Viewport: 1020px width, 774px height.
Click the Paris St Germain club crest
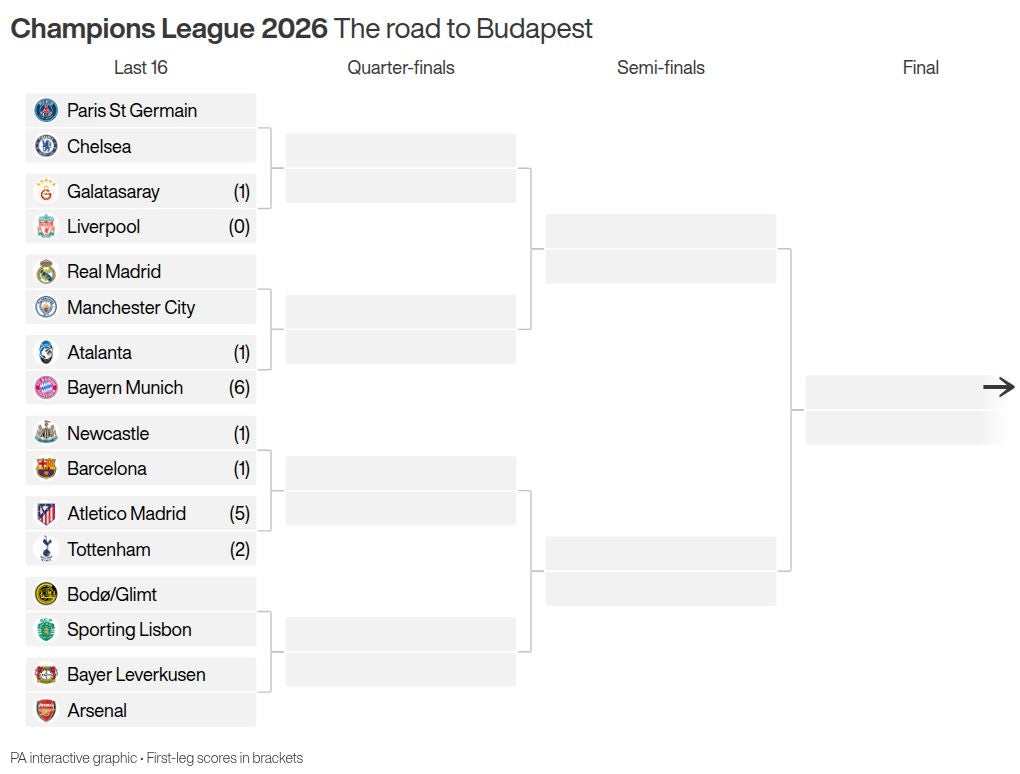coord(46,110)
